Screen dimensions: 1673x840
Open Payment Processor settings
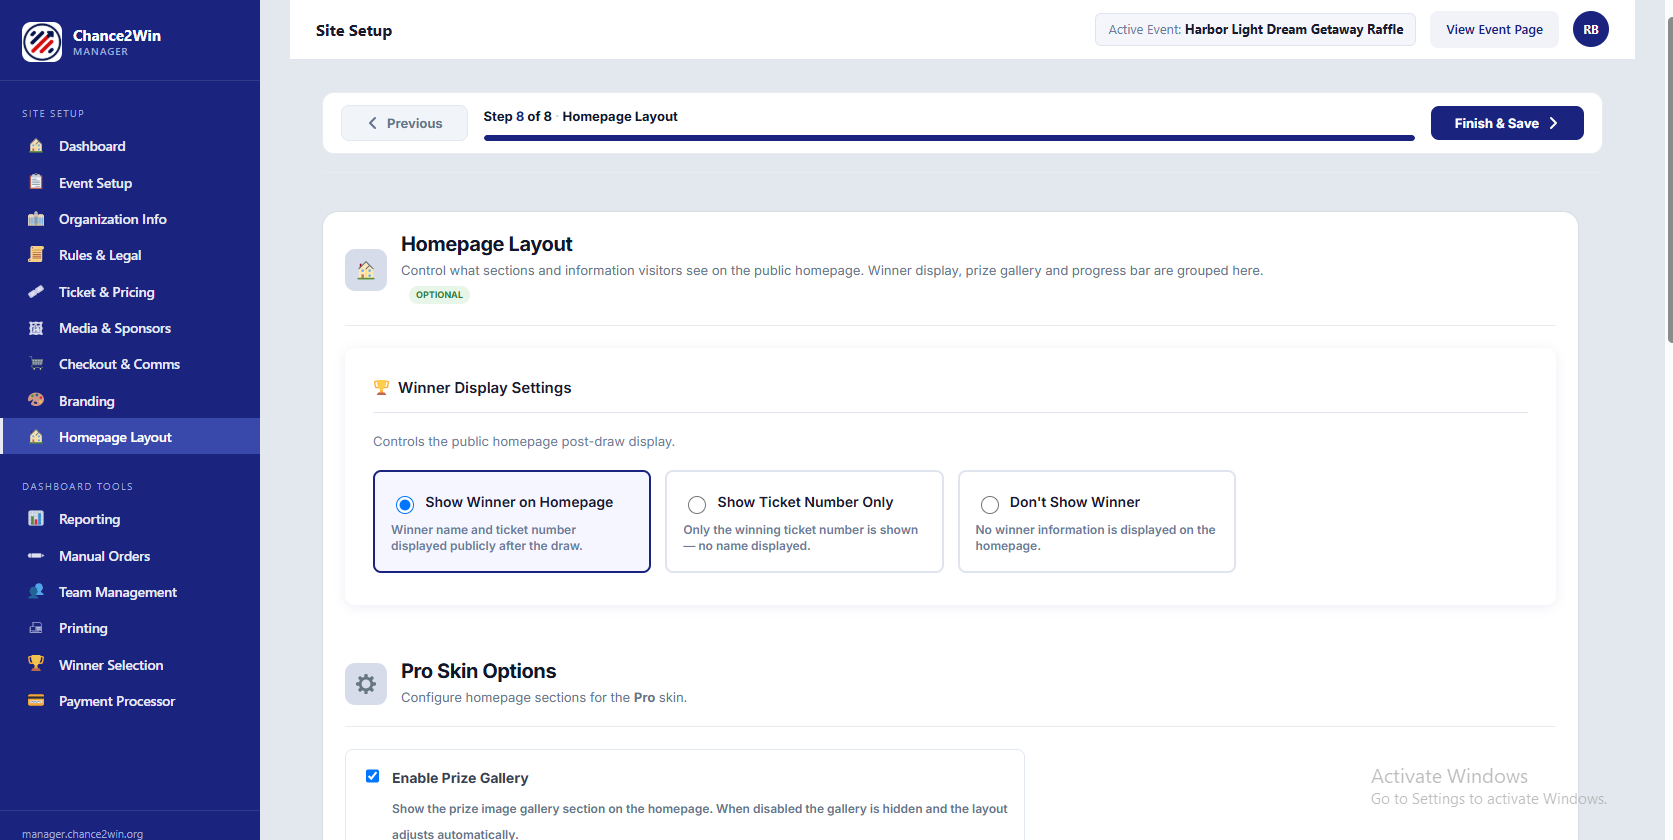coord(130,701)
